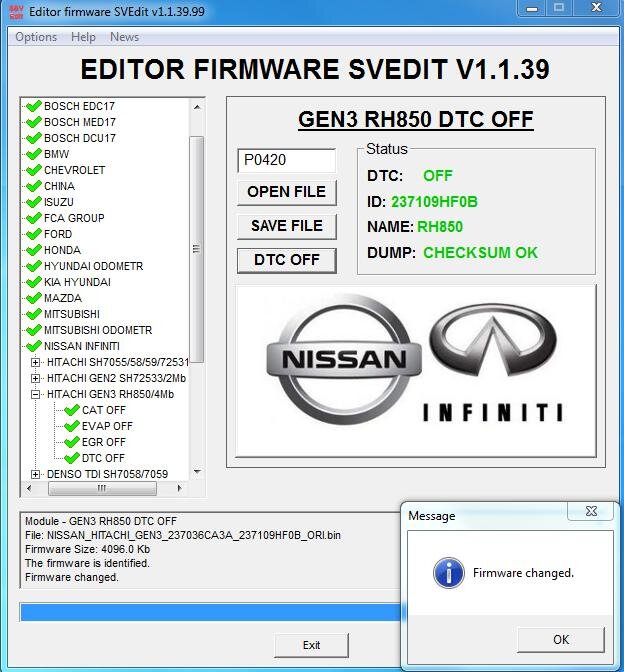Image resolution: width=624 pixels, height=672 pixels.
Task: Select MITSUBISHI ODOMETR in the tree
Action: click(98, 330)
